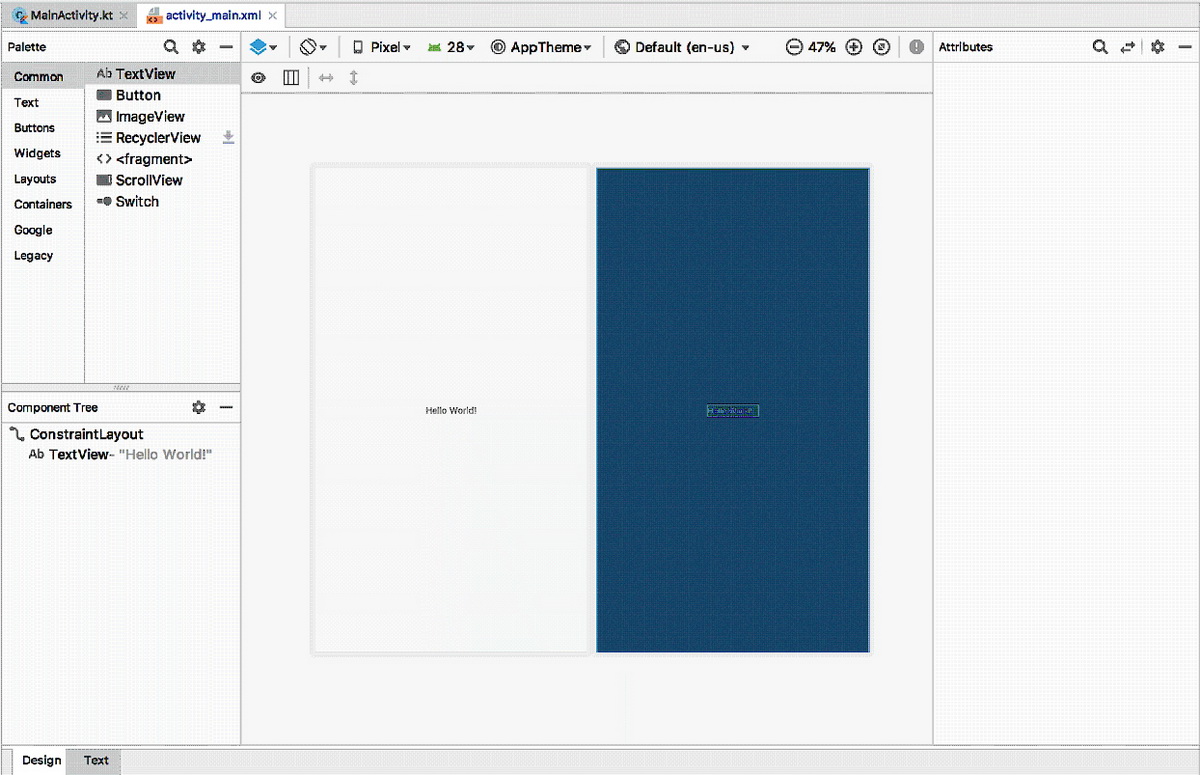Image resolution: width=1200 pixels, height=775 pixels.
Task: Select ScrollView in palette
Action: coord(163,180)
